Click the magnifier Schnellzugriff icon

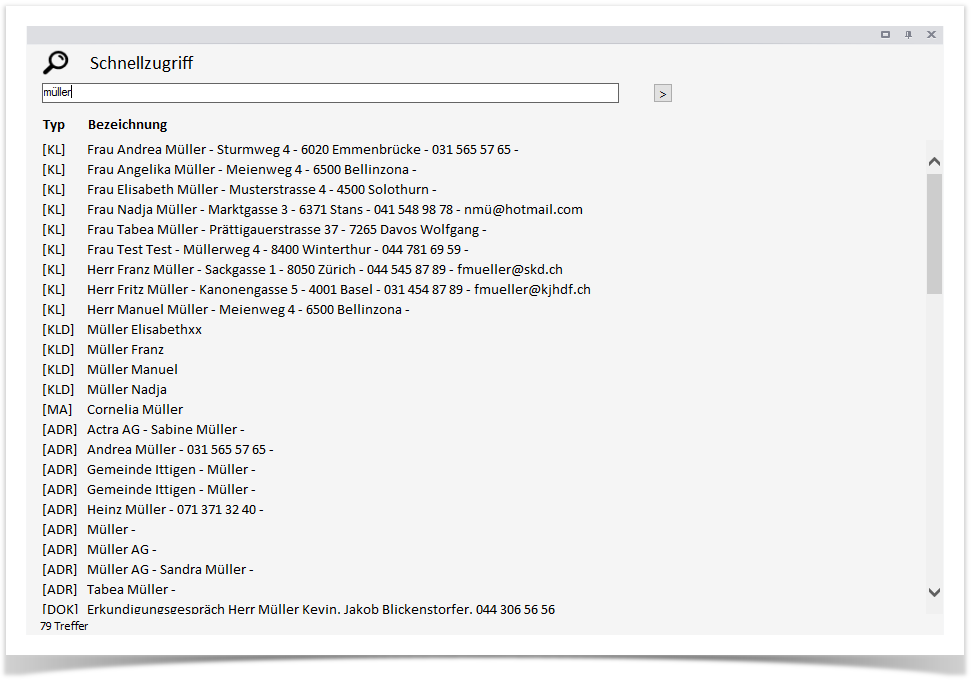pos(56,62)
